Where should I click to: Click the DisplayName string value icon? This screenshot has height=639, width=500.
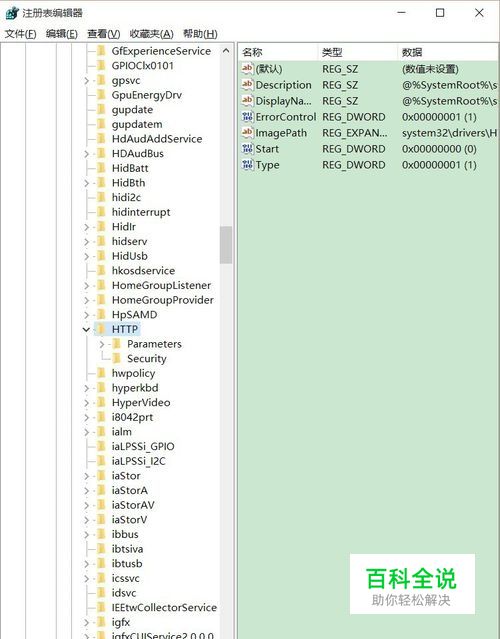click(247, 101)
